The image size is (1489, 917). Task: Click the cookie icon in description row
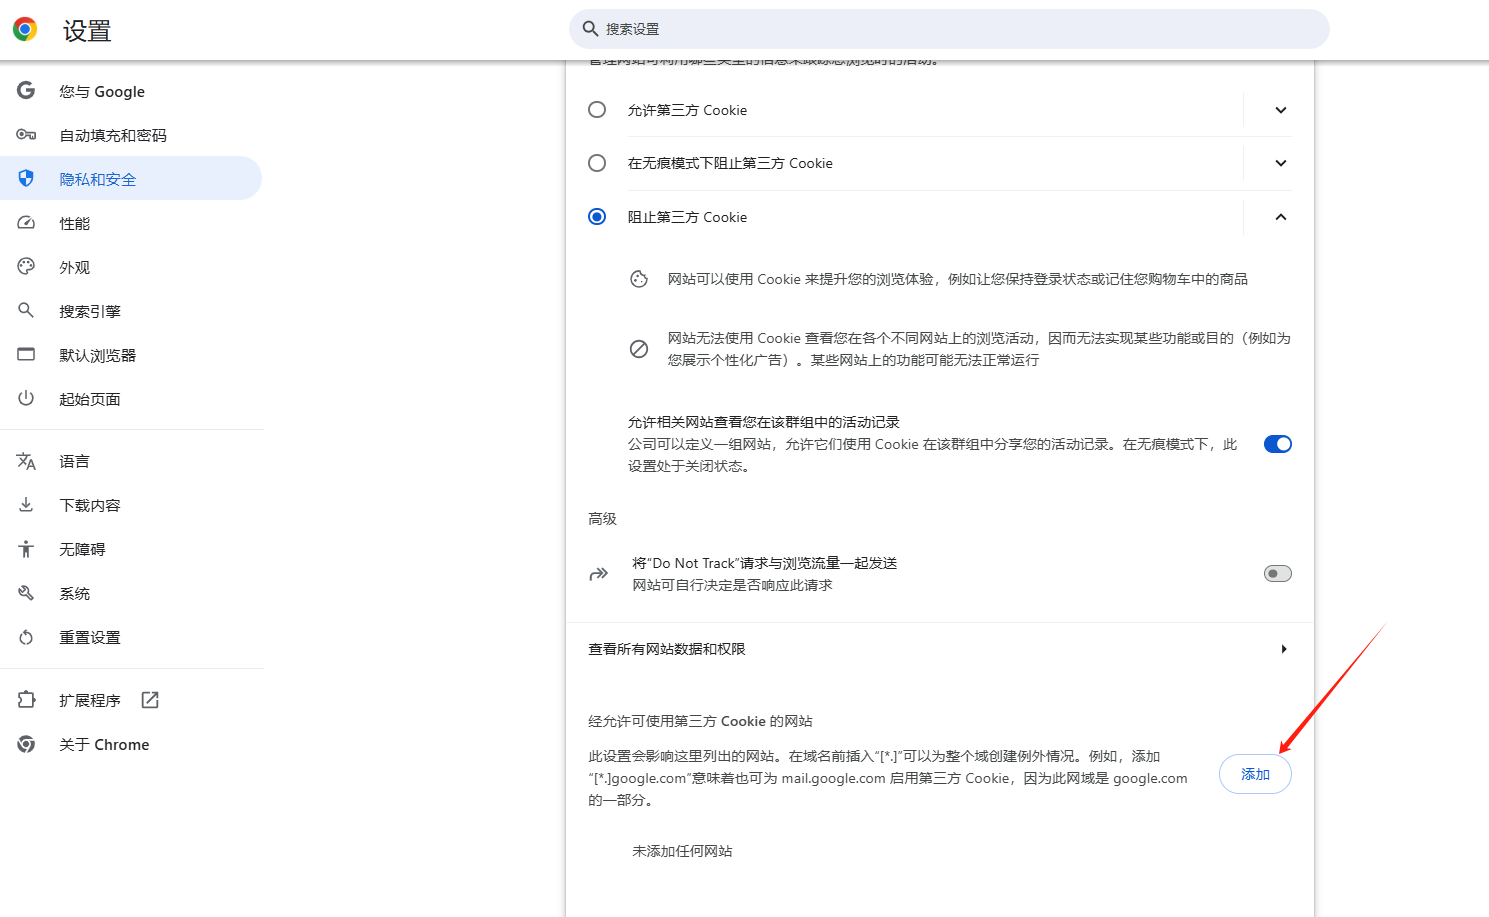tap(639, 279)
